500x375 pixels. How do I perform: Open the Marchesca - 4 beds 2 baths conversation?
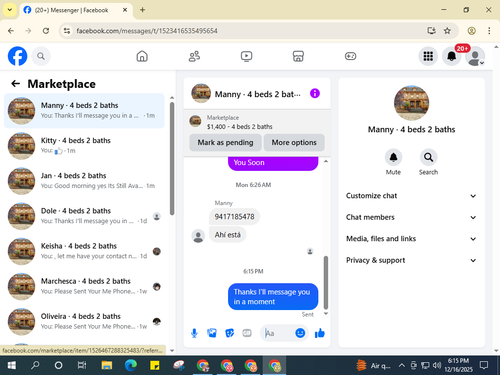(x=84, y=286)
